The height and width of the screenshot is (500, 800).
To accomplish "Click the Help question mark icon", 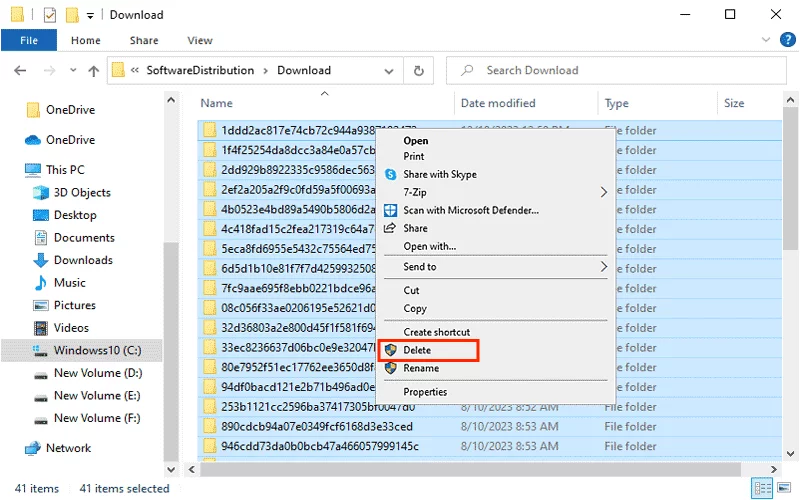I will click(x=788, y=39).
